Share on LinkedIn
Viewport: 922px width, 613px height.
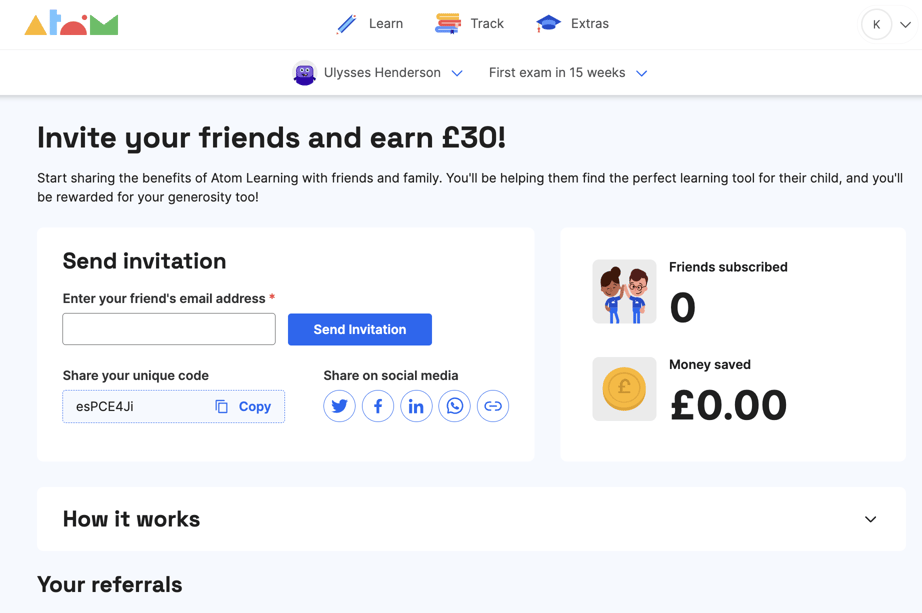coord(416,406)
